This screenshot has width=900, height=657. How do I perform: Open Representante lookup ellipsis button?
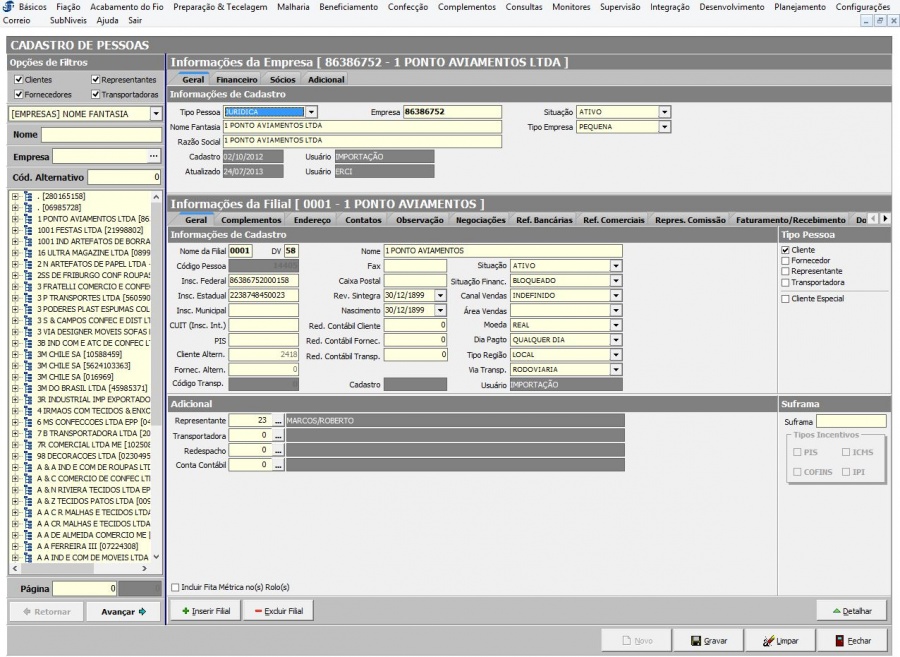(x=279, y=421)
